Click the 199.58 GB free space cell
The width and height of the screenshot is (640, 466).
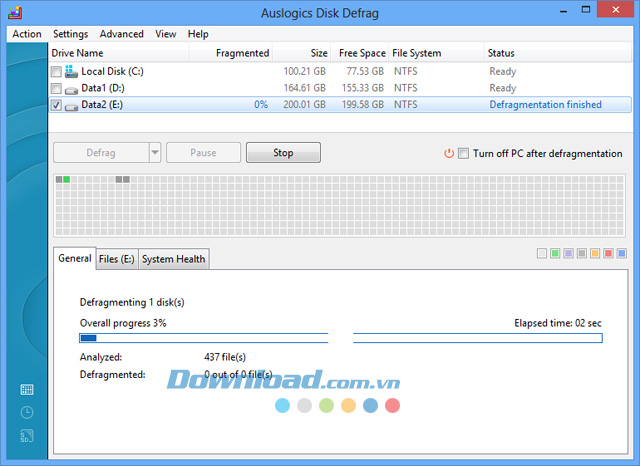coord(363,105)
